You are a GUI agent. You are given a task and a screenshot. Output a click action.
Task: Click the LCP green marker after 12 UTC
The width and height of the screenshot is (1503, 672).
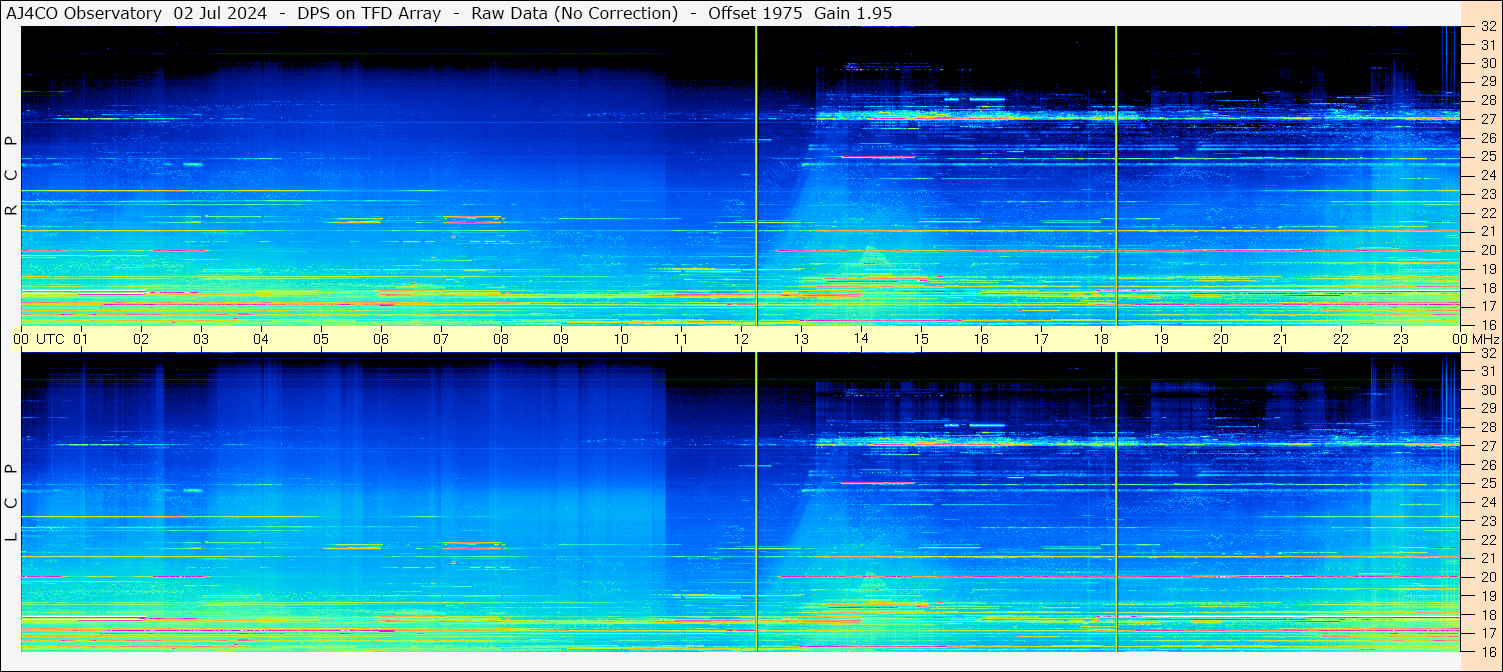pyautogui.click(x=756, y=502)
